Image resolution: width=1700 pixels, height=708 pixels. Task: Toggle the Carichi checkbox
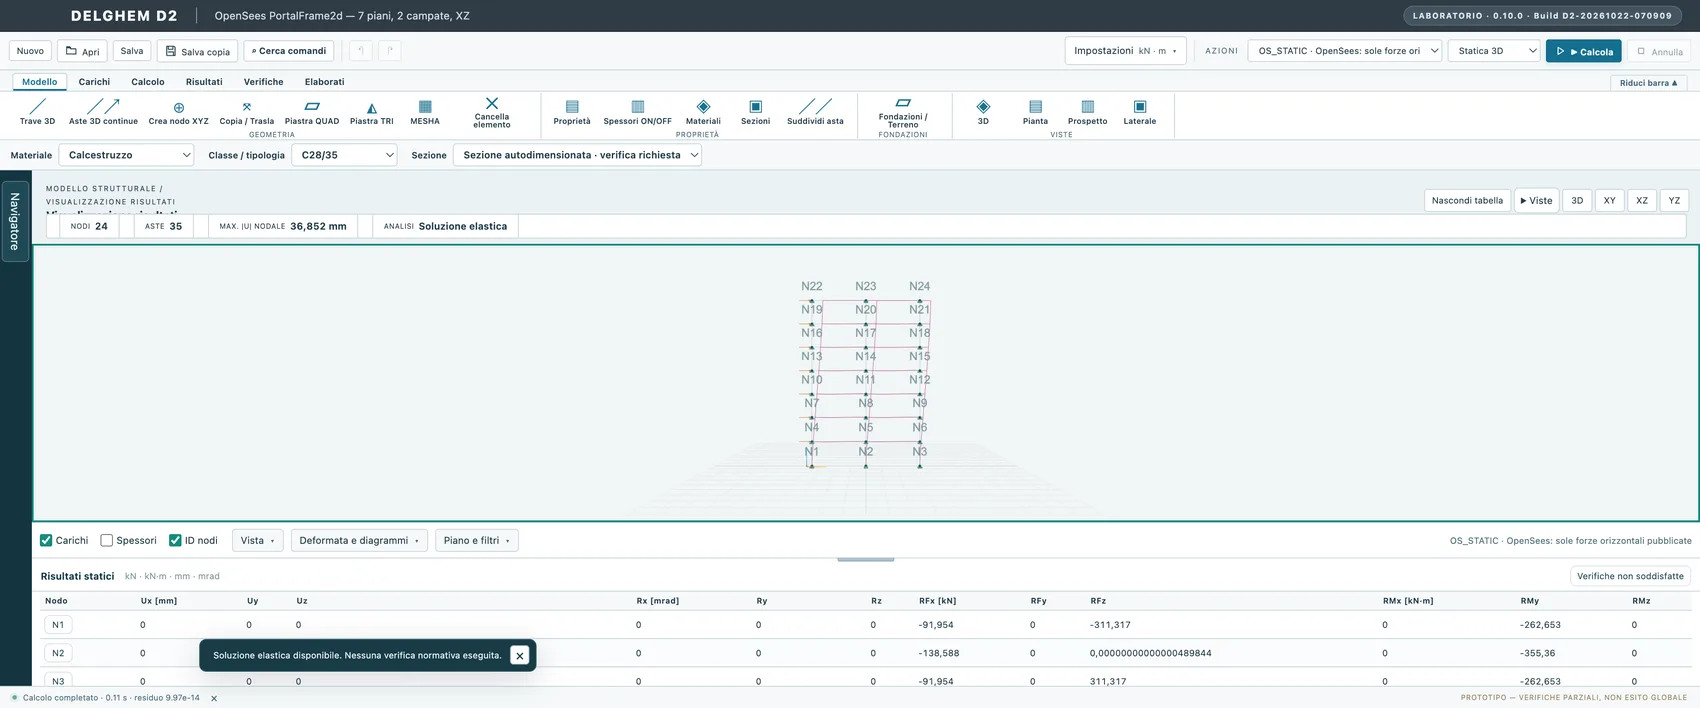pyautogui.click(x=46, y=540)
